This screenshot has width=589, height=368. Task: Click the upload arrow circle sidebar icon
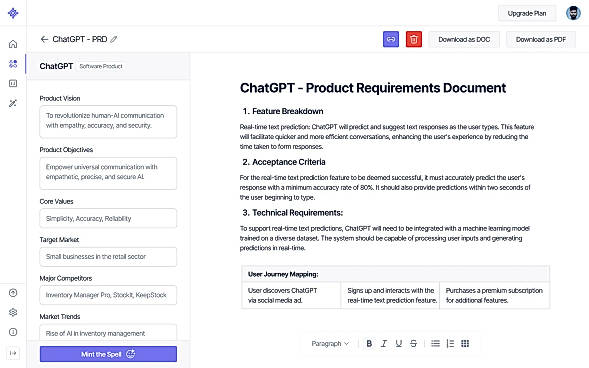tap(13, 293)
